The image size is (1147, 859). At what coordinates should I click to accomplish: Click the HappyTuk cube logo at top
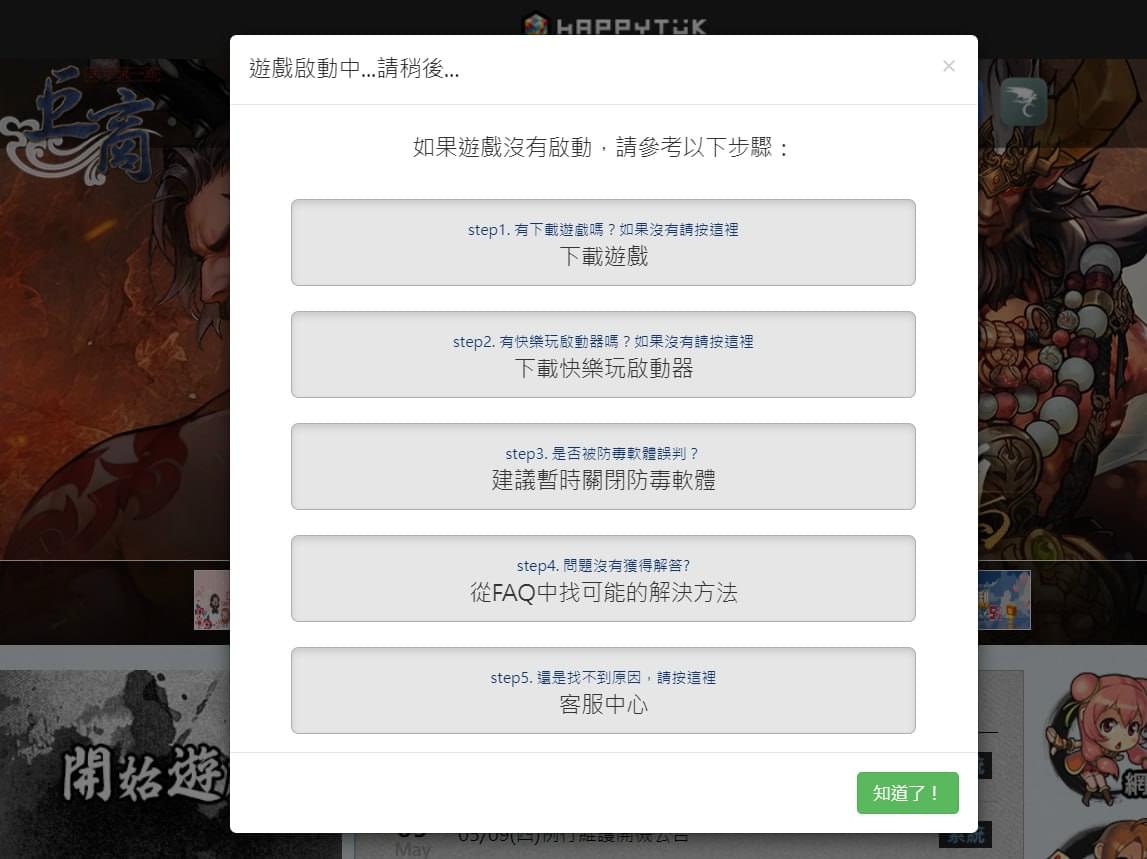tap(535, 24)
